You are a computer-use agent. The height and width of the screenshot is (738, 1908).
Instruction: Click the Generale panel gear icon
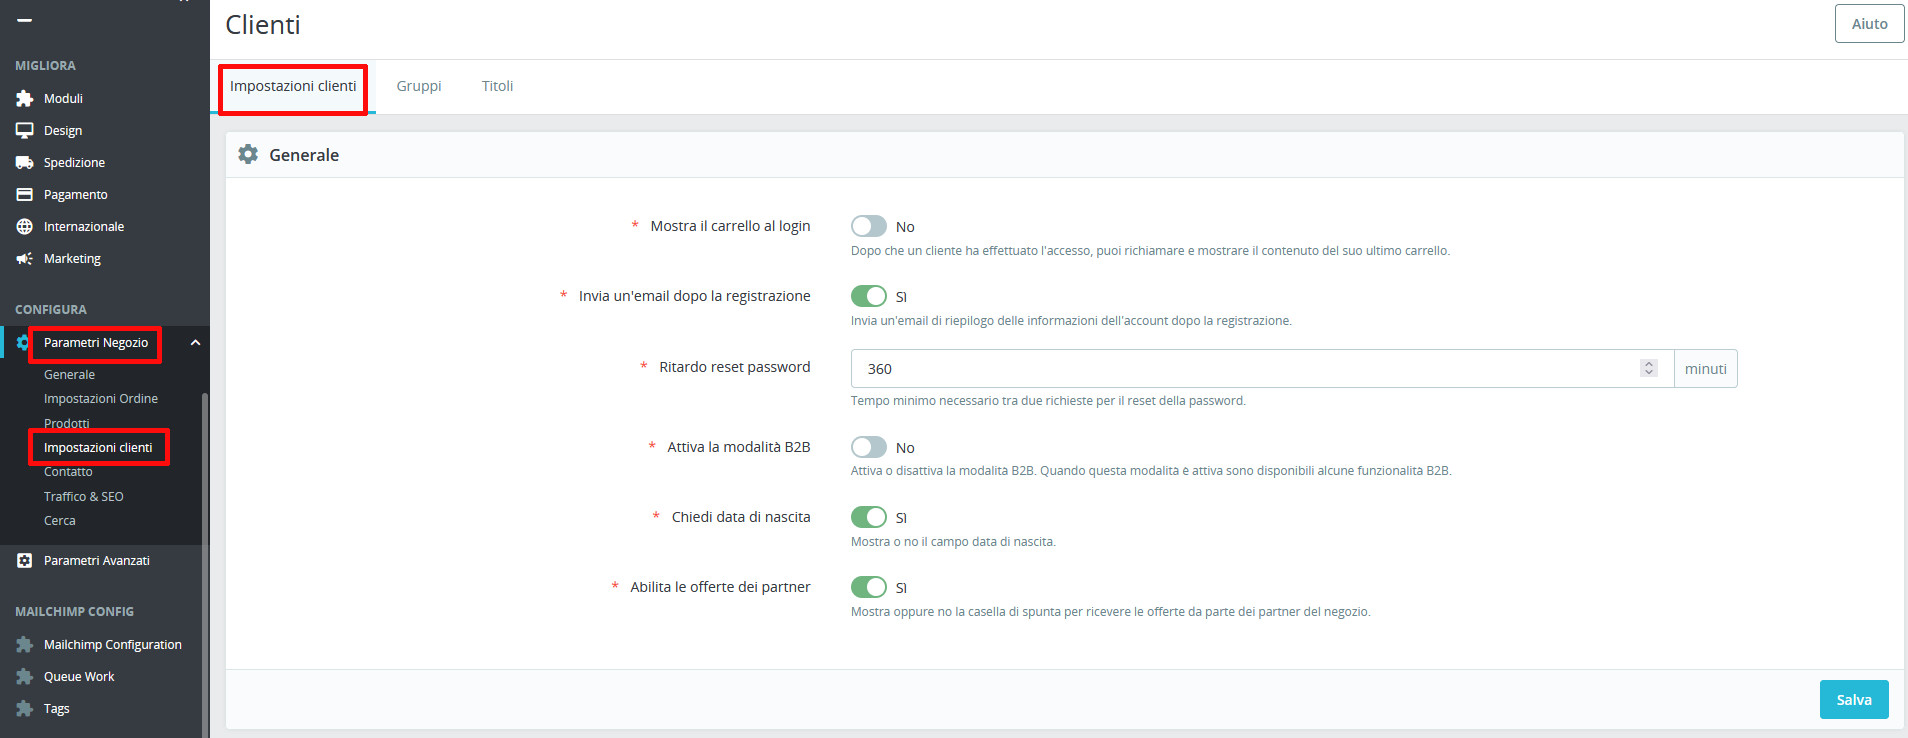point(248,154)
